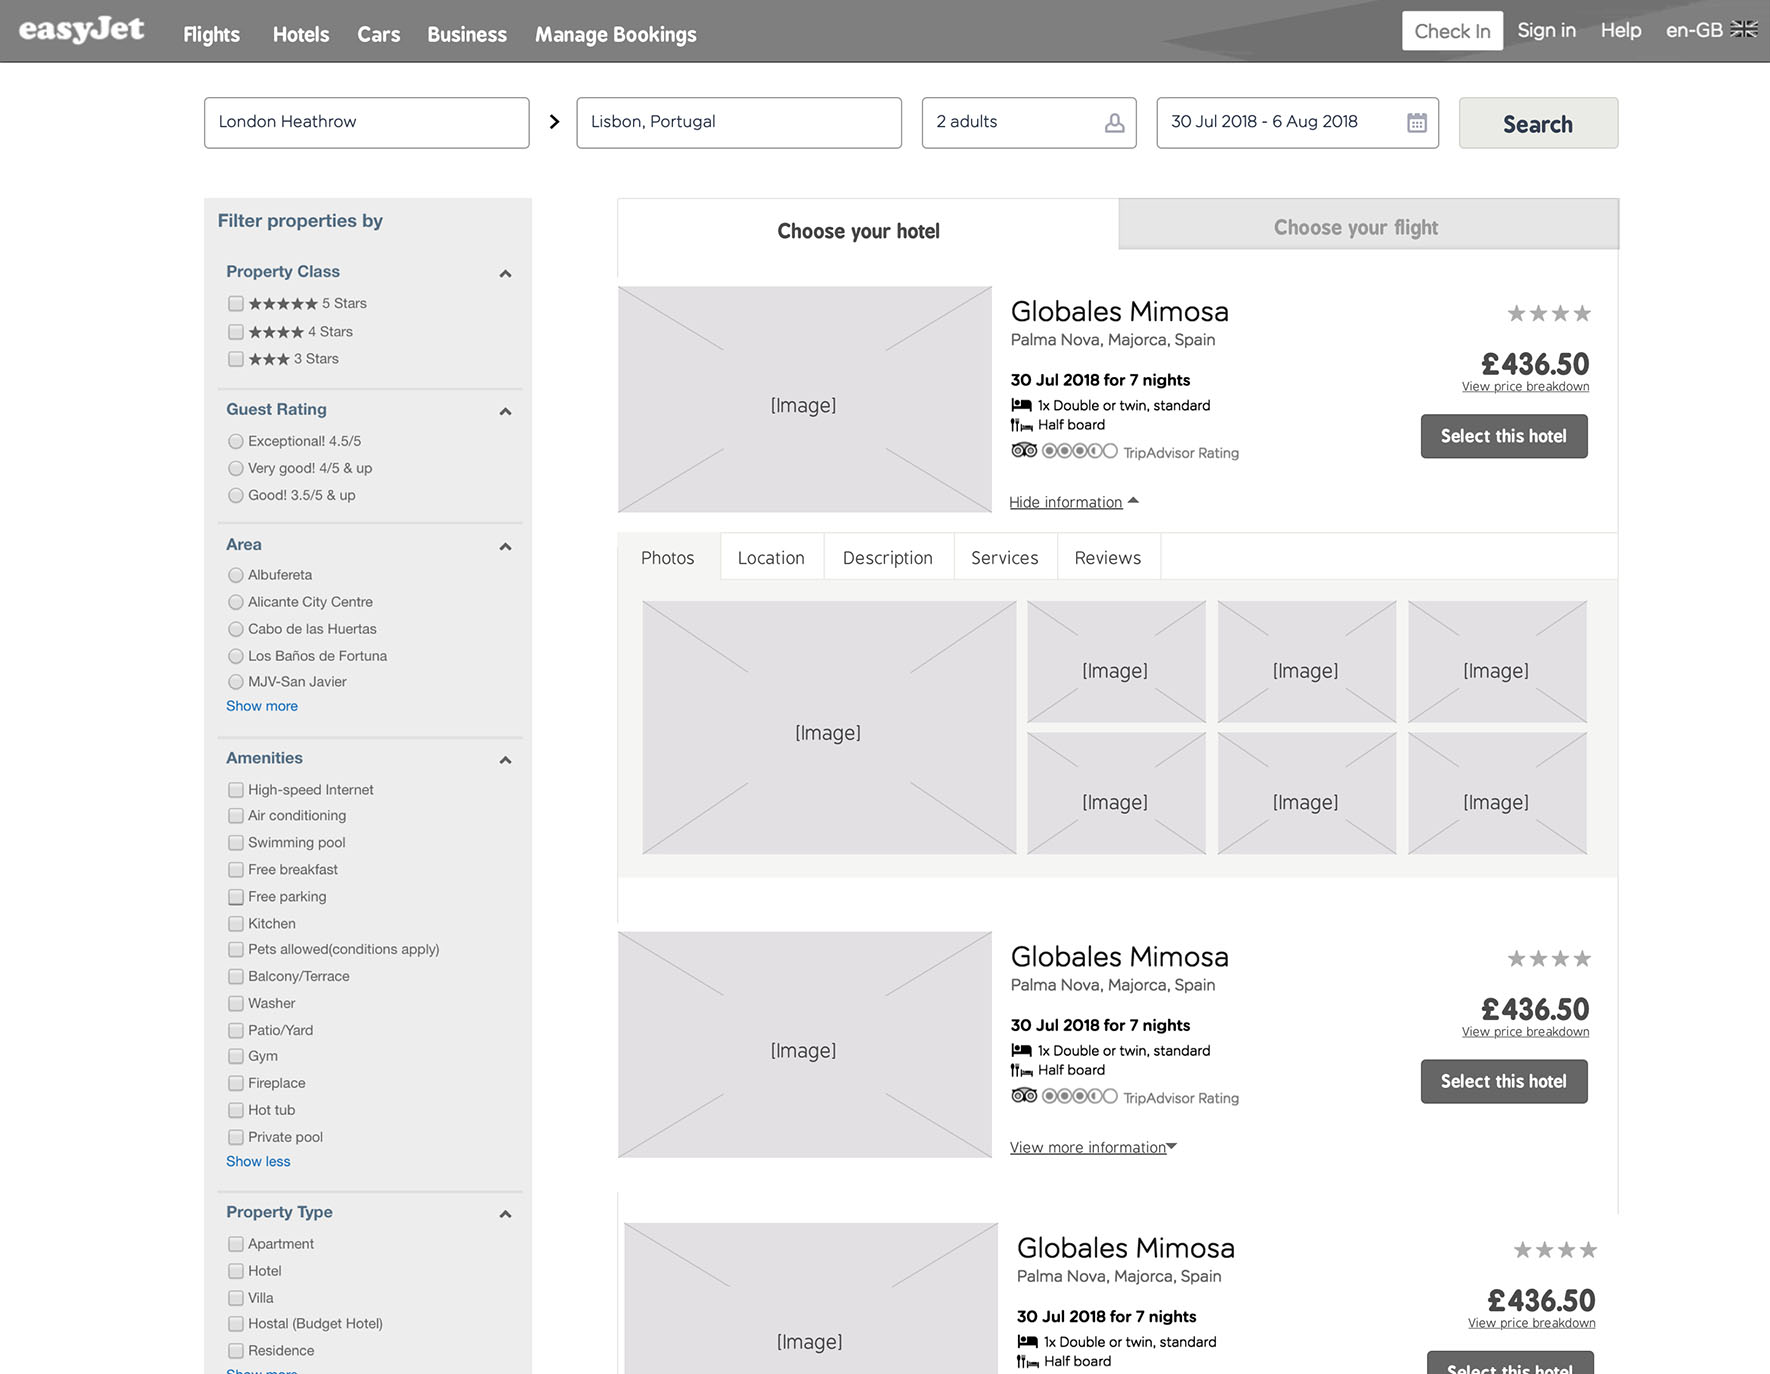Tick the Swimming pool amenity checkbox
The height and width of the screenshot is (1374, 1770).
tap(236, 843)
